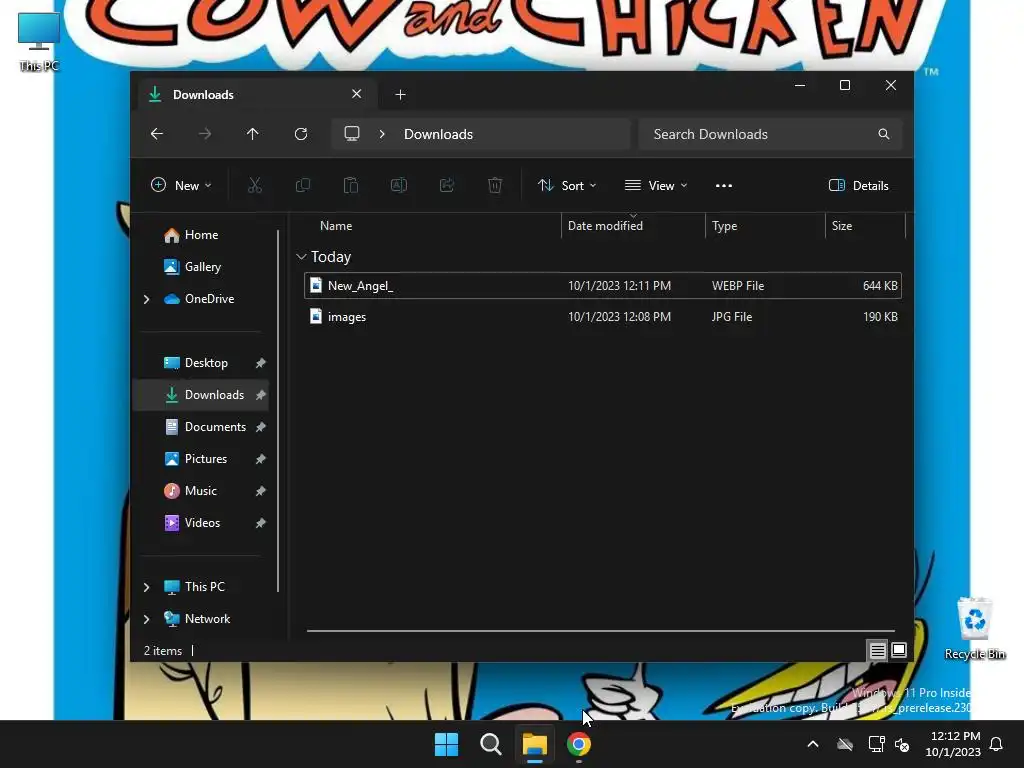Open the Windows Start menu

[x=447, y=744]
